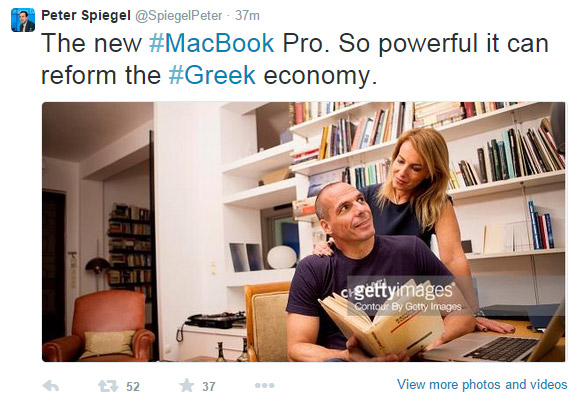This screenshot has width=577, height=407.
Task: Open Peter Spiegel's profile avatar
Action: click(23, 20)
